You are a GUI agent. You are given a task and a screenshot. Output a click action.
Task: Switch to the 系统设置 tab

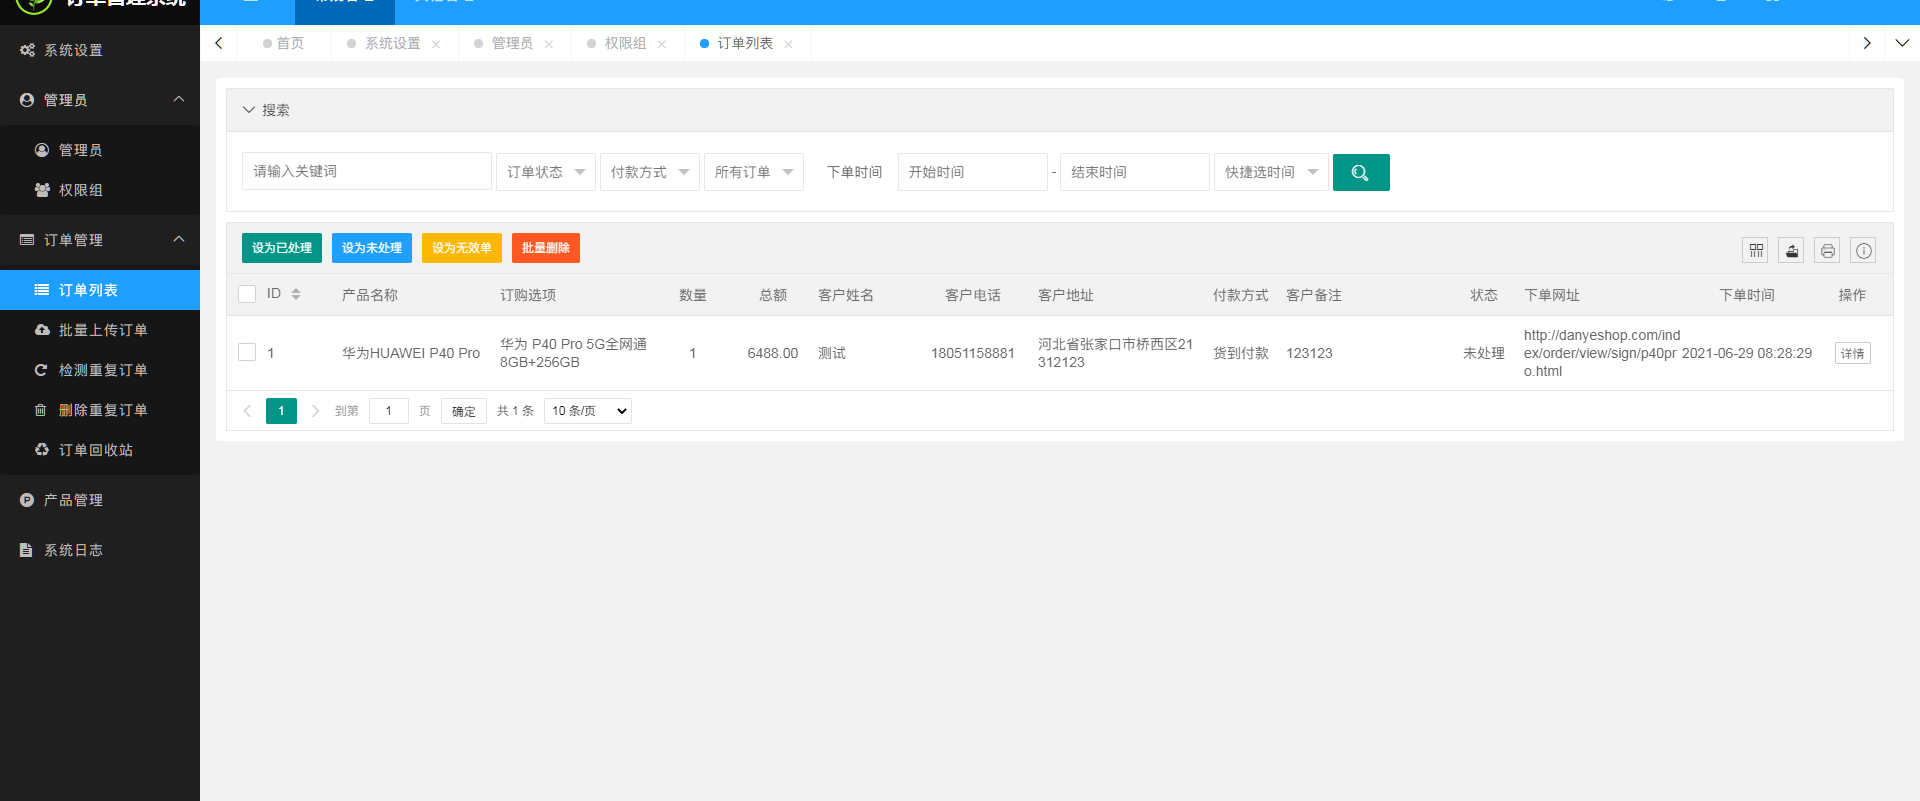point(392,44)
